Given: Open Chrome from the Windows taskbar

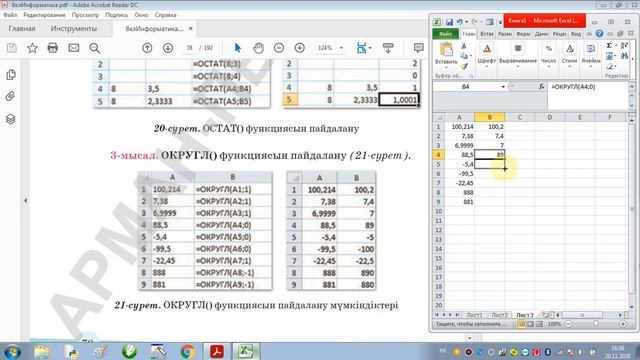Looking at the screenshot, I should click(187, 351).
